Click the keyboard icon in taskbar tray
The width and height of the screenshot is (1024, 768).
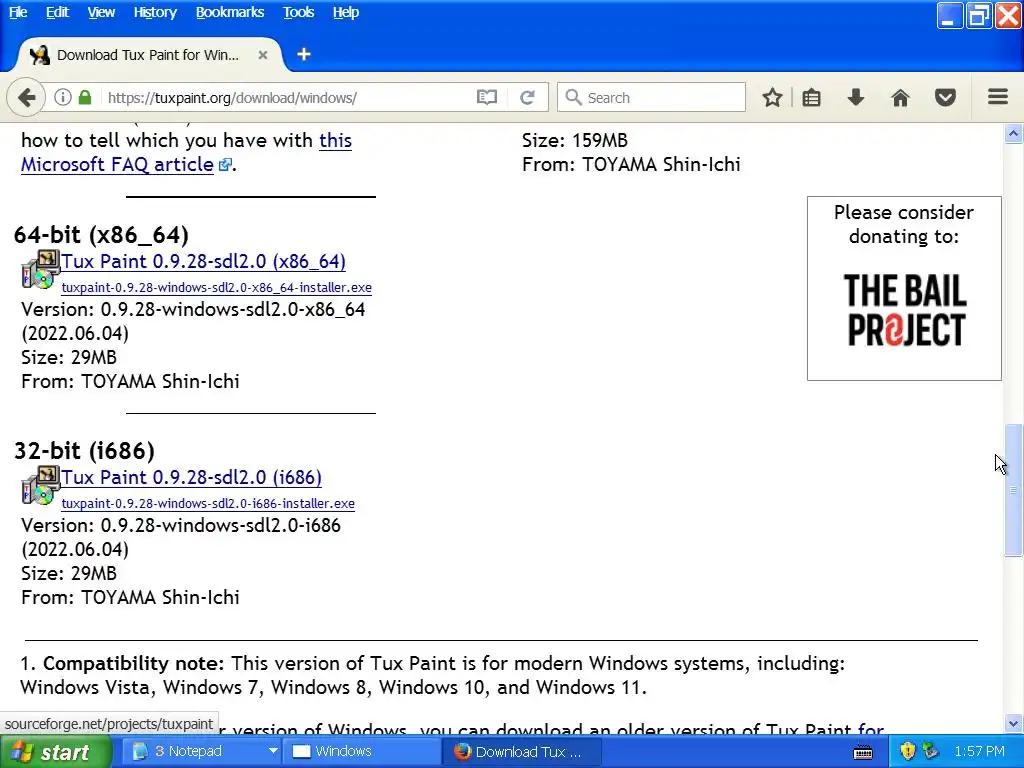point(863,752)
